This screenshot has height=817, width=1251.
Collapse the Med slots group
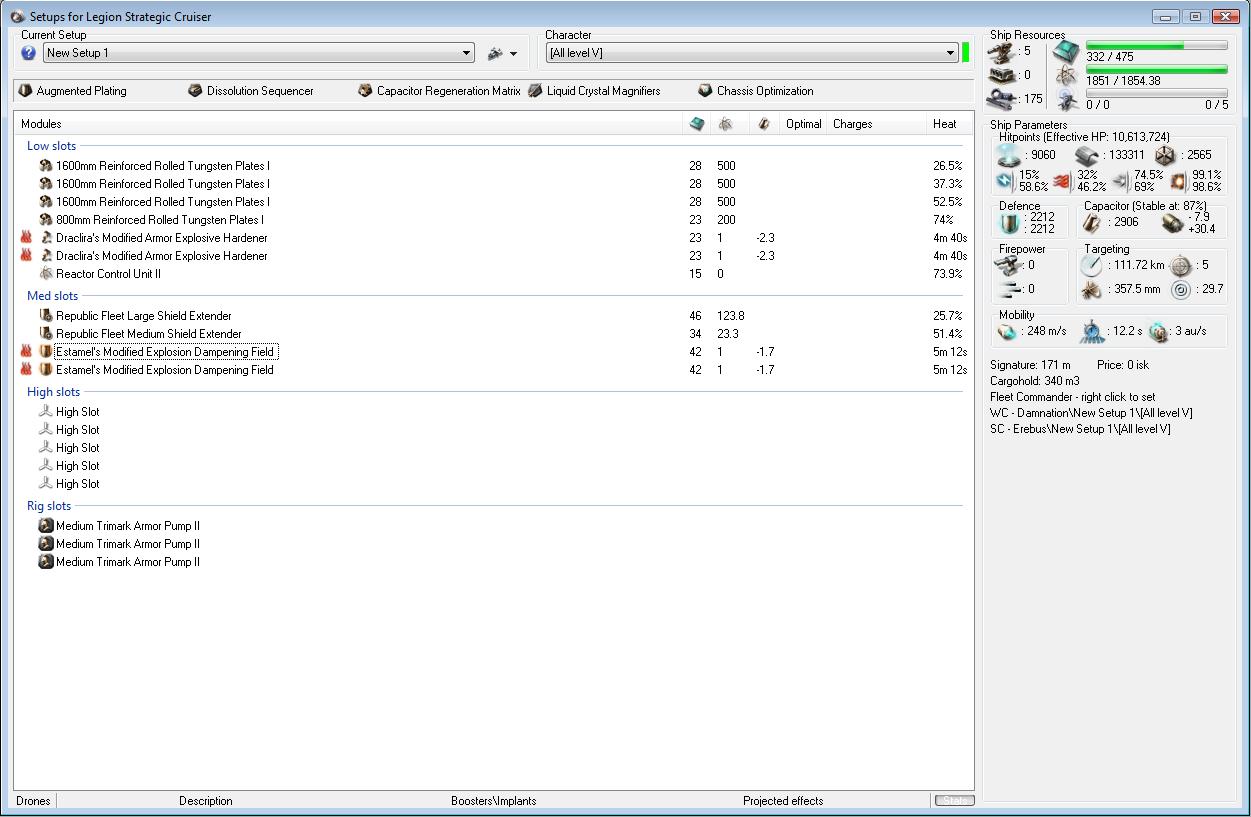(x=52, y=296)
